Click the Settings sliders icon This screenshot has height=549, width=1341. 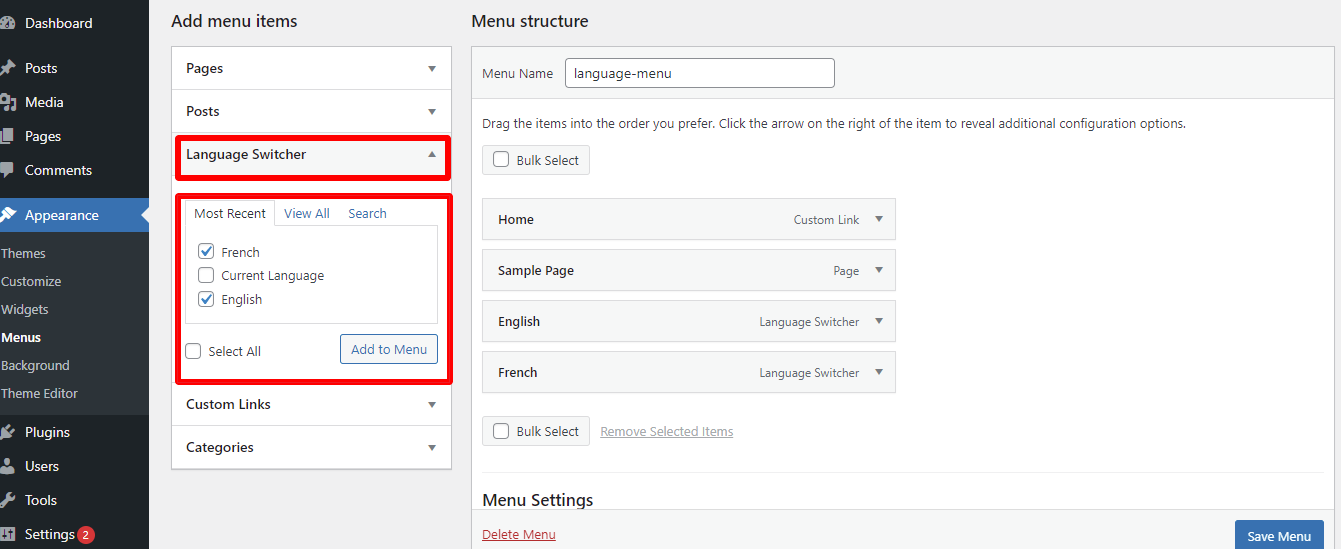click(7, 534)
